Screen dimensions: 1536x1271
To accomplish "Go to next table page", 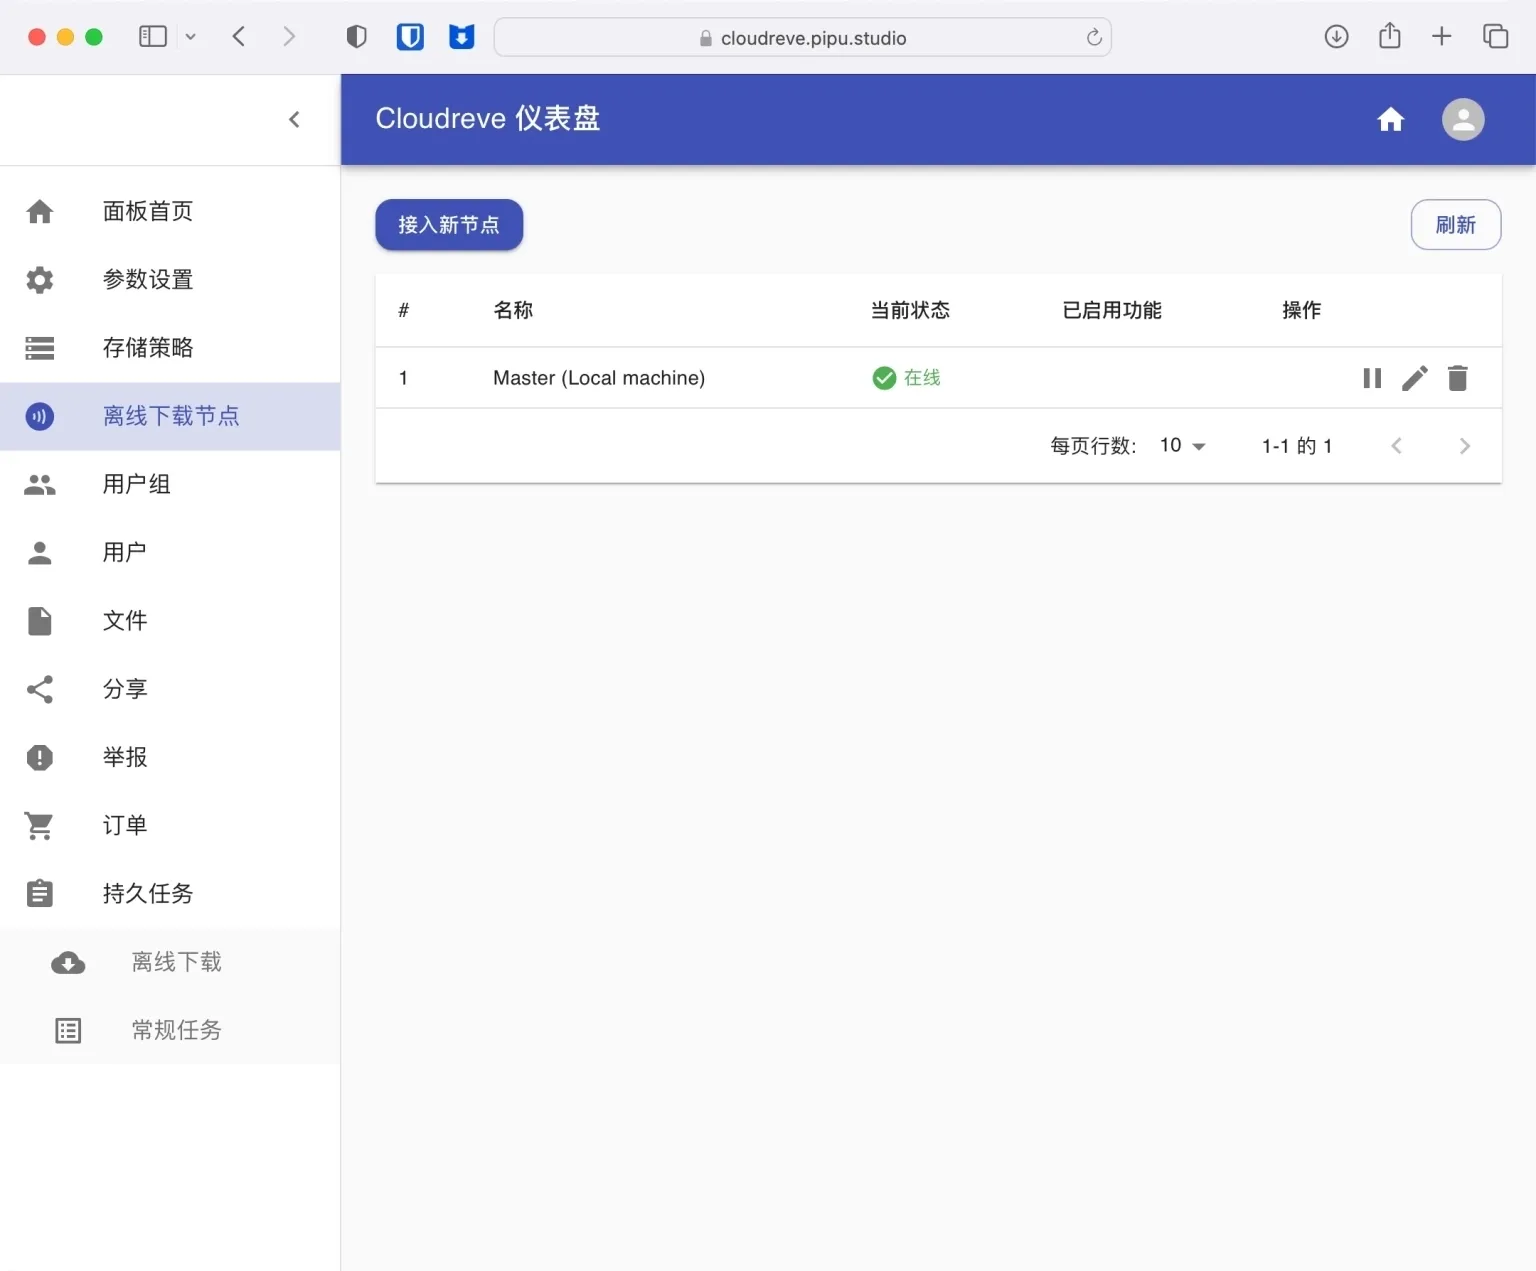I will [1465, 446].
